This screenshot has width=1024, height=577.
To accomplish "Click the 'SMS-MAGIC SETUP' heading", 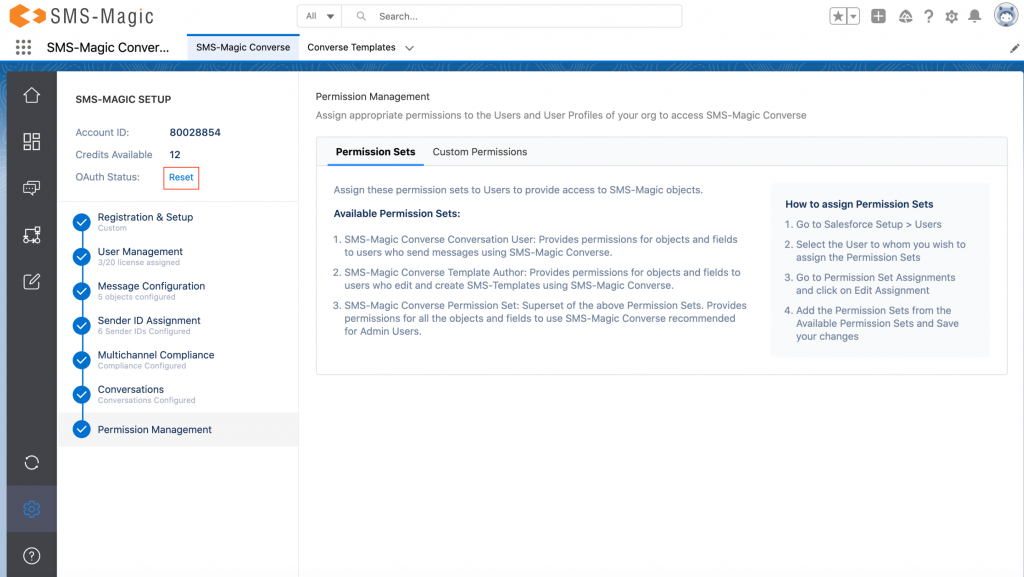I will [123, 99].
